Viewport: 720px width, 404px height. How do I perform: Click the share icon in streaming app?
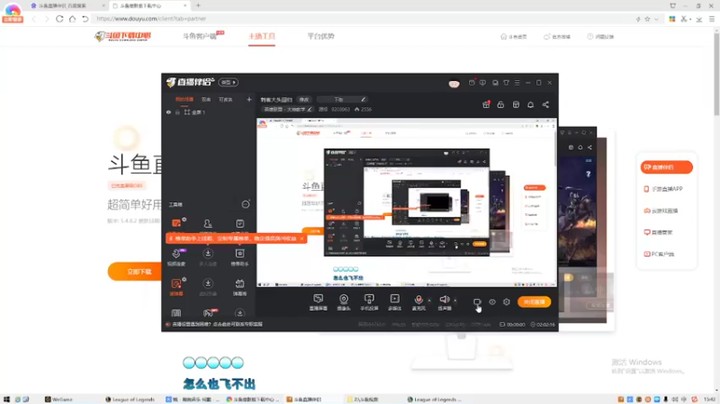click(x=546, y=105)
